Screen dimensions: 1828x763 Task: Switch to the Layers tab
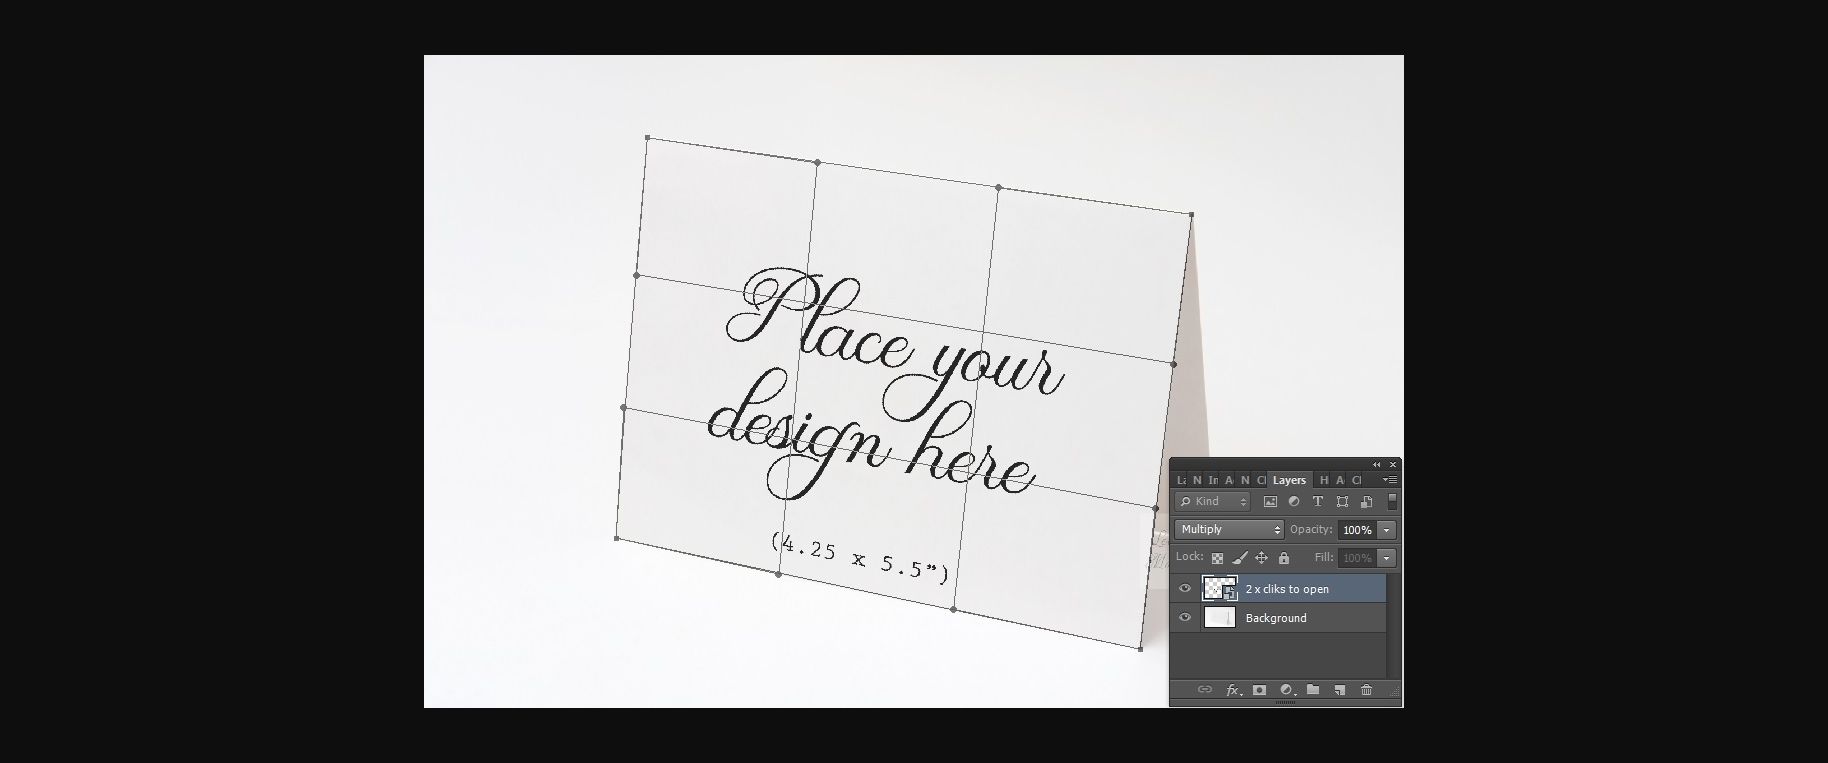(x=1289, y=480)
